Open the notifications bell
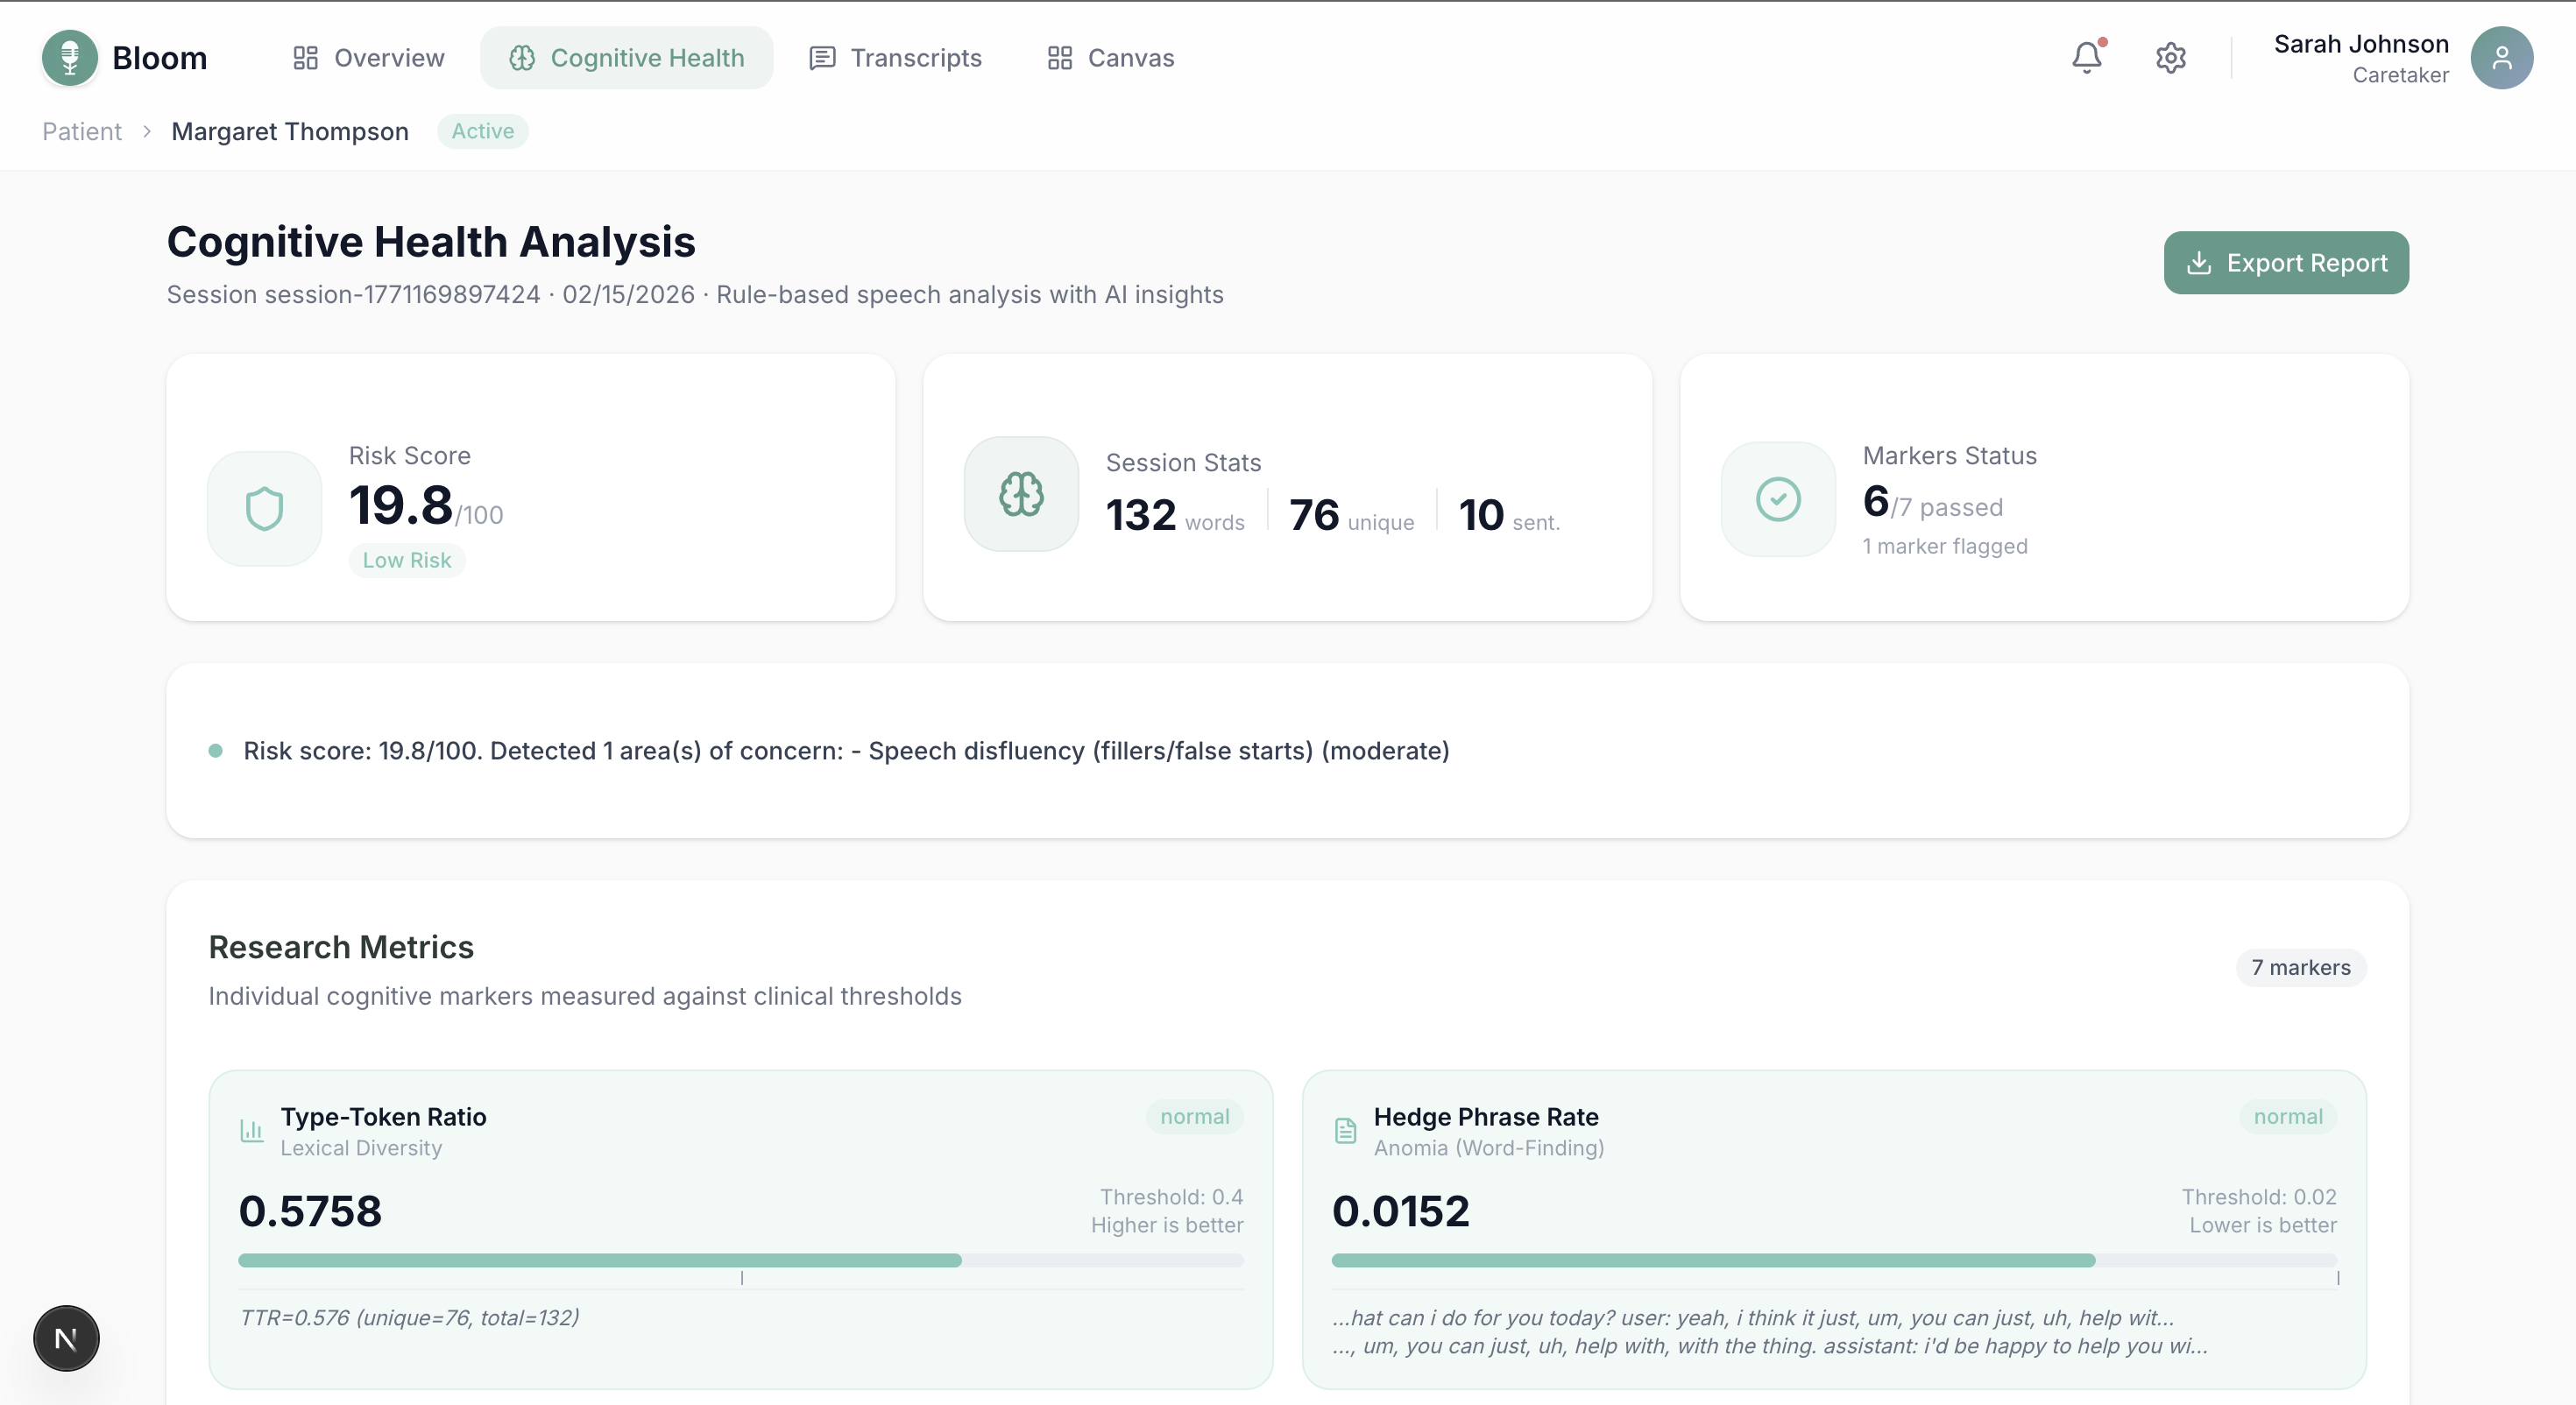Image resolution: width=2576 pixels, height=1405 pixels. pos(2086,58)
